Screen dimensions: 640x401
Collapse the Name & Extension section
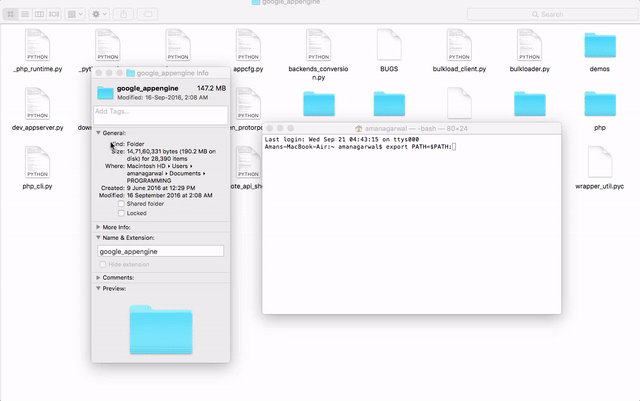pyautogui.click(x=98, y=237)
